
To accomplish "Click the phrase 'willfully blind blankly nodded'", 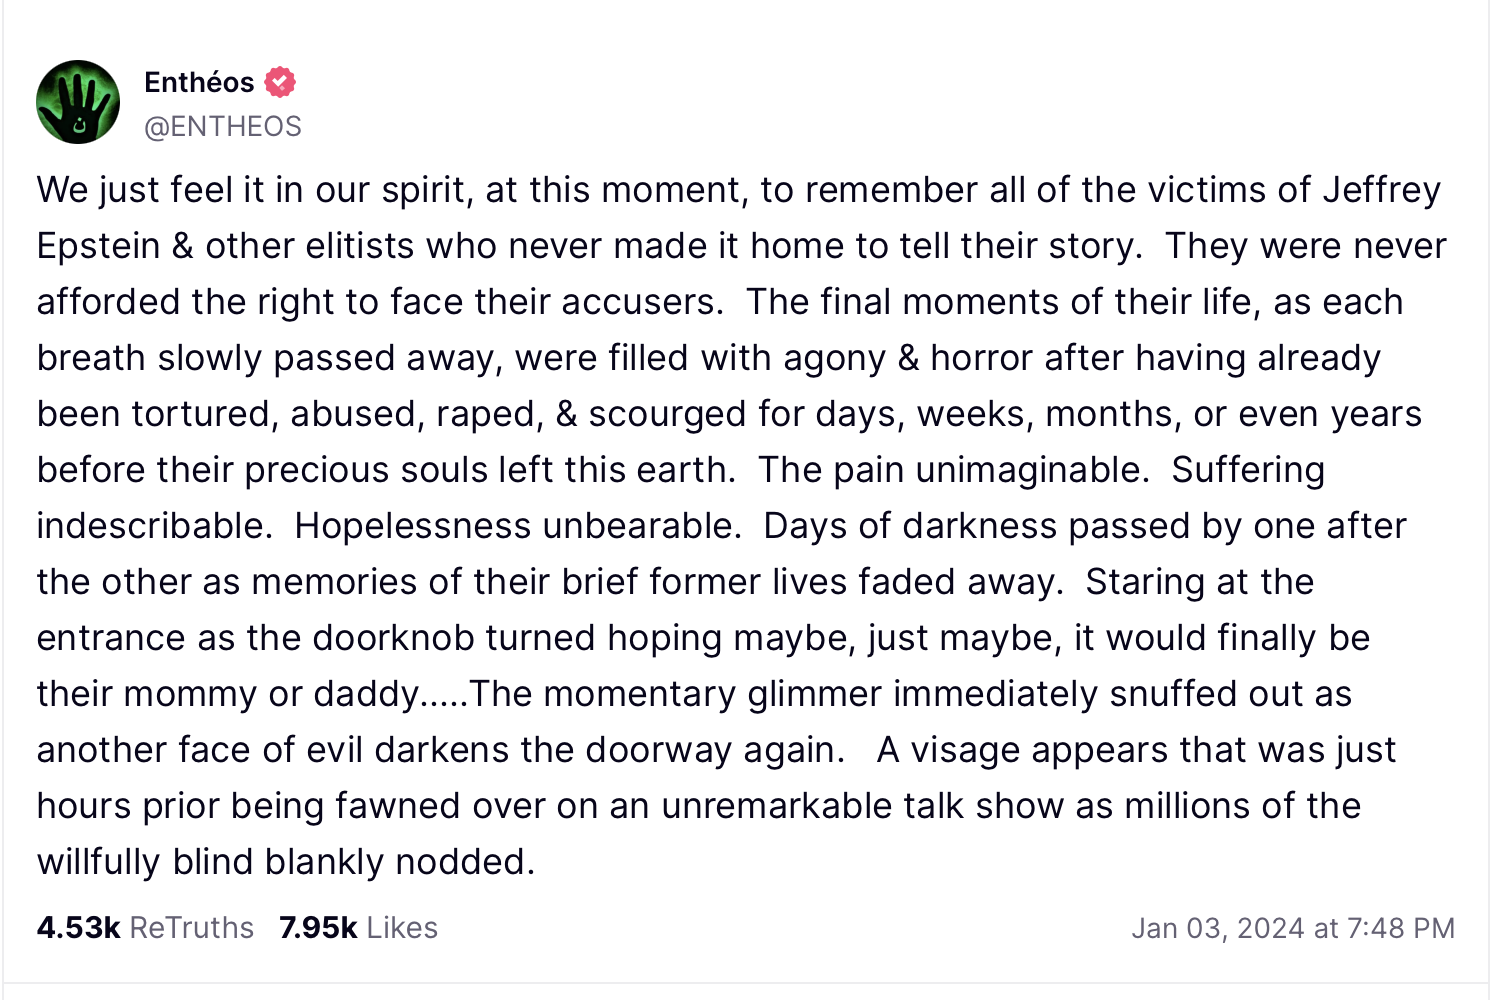I will (285, 862).
